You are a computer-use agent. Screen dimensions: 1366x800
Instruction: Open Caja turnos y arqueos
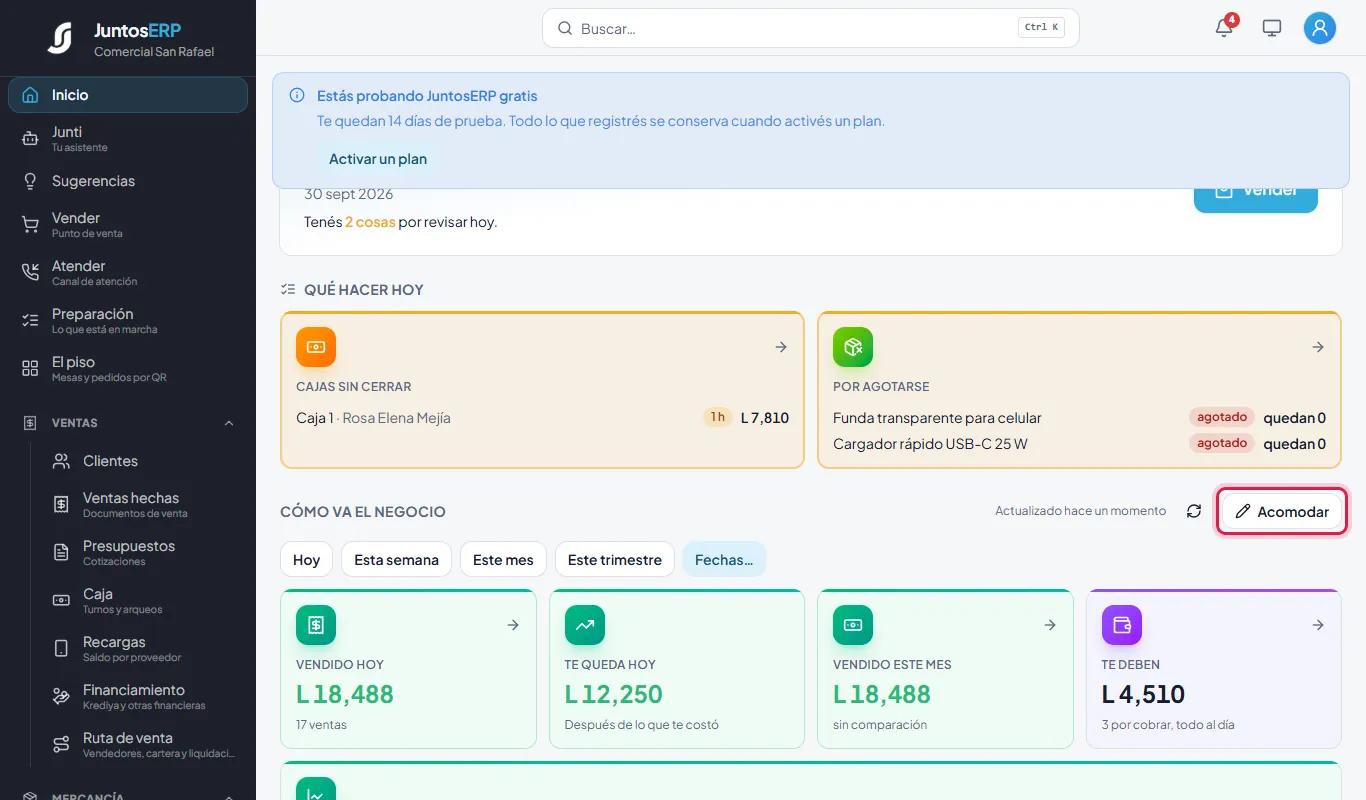(x=143, y=601)
